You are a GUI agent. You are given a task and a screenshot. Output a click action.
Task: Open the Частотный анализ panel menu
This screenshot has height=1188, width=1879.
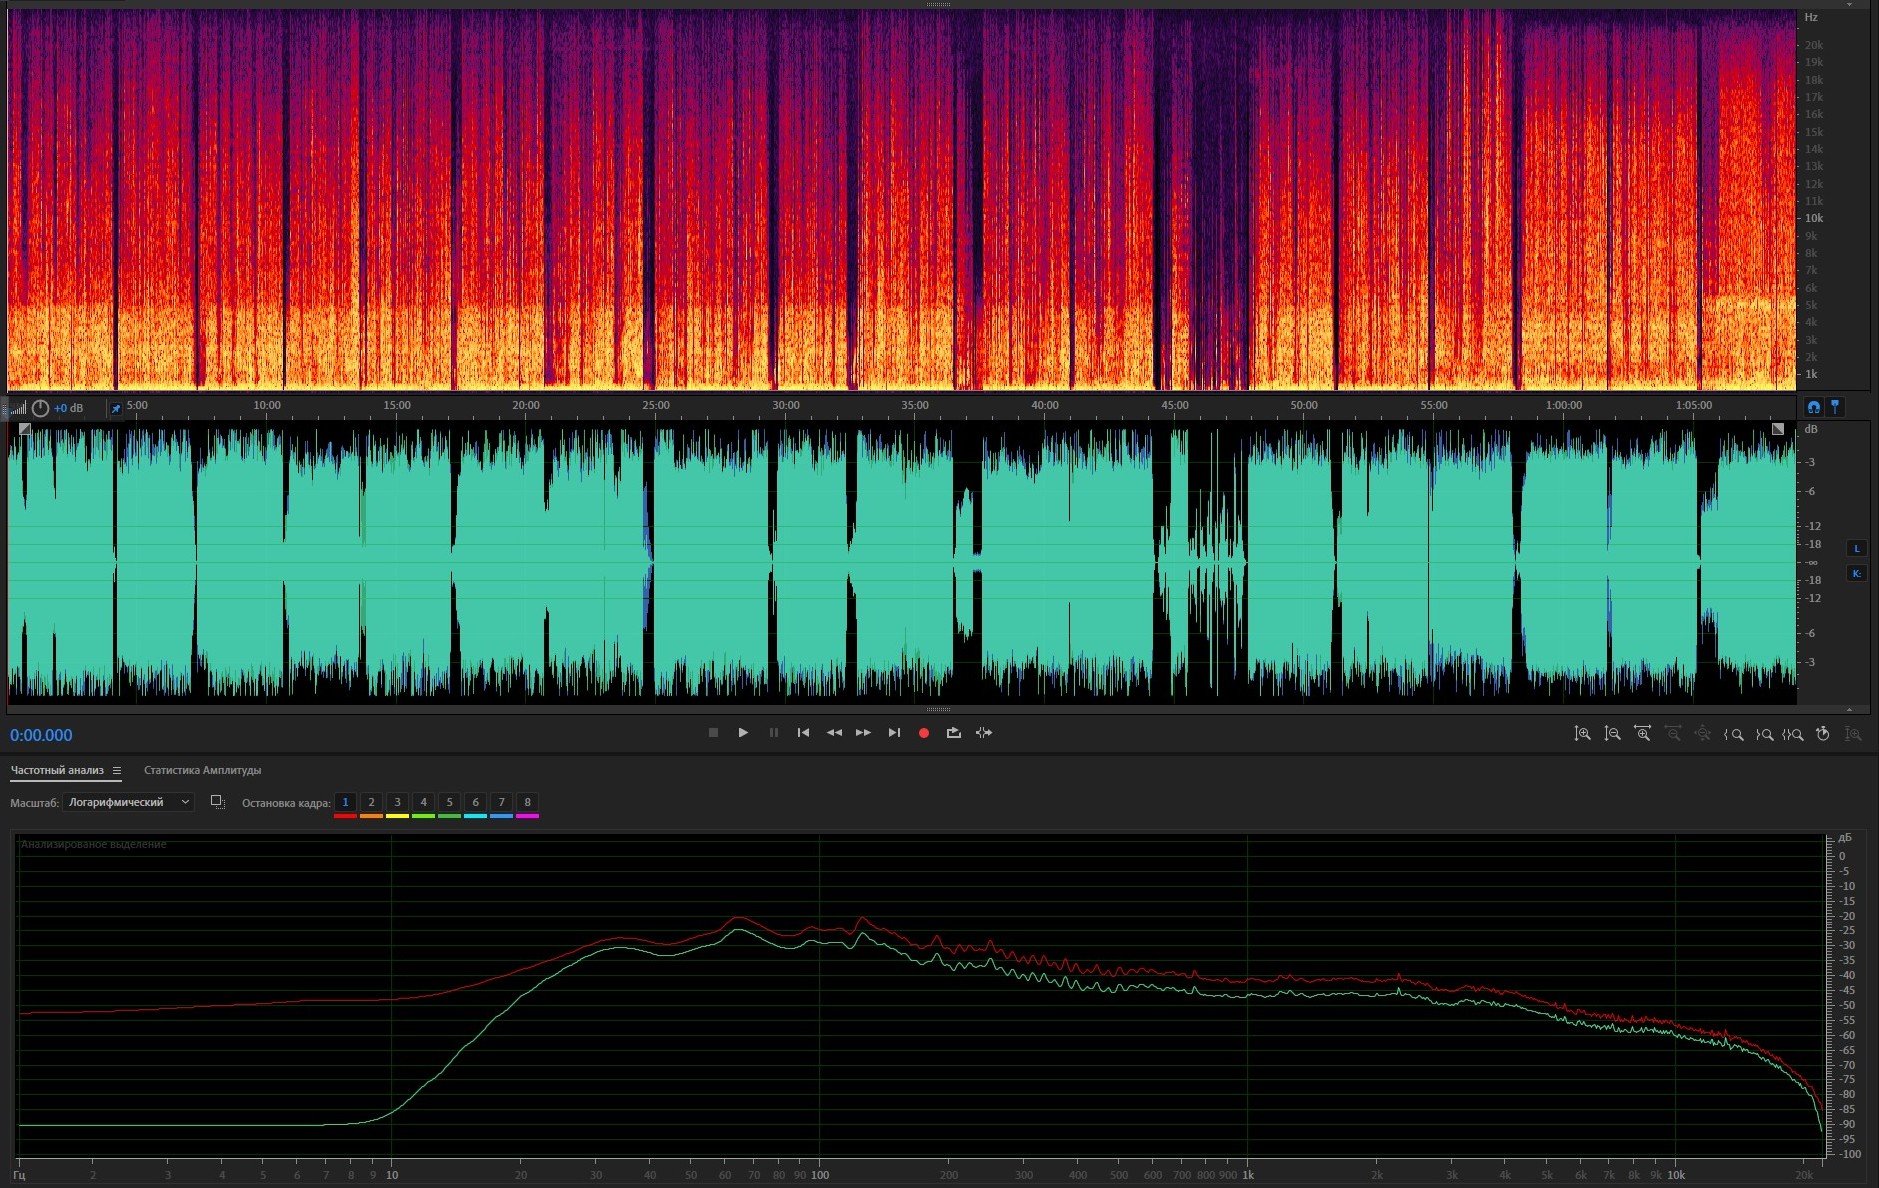(117, 770)
